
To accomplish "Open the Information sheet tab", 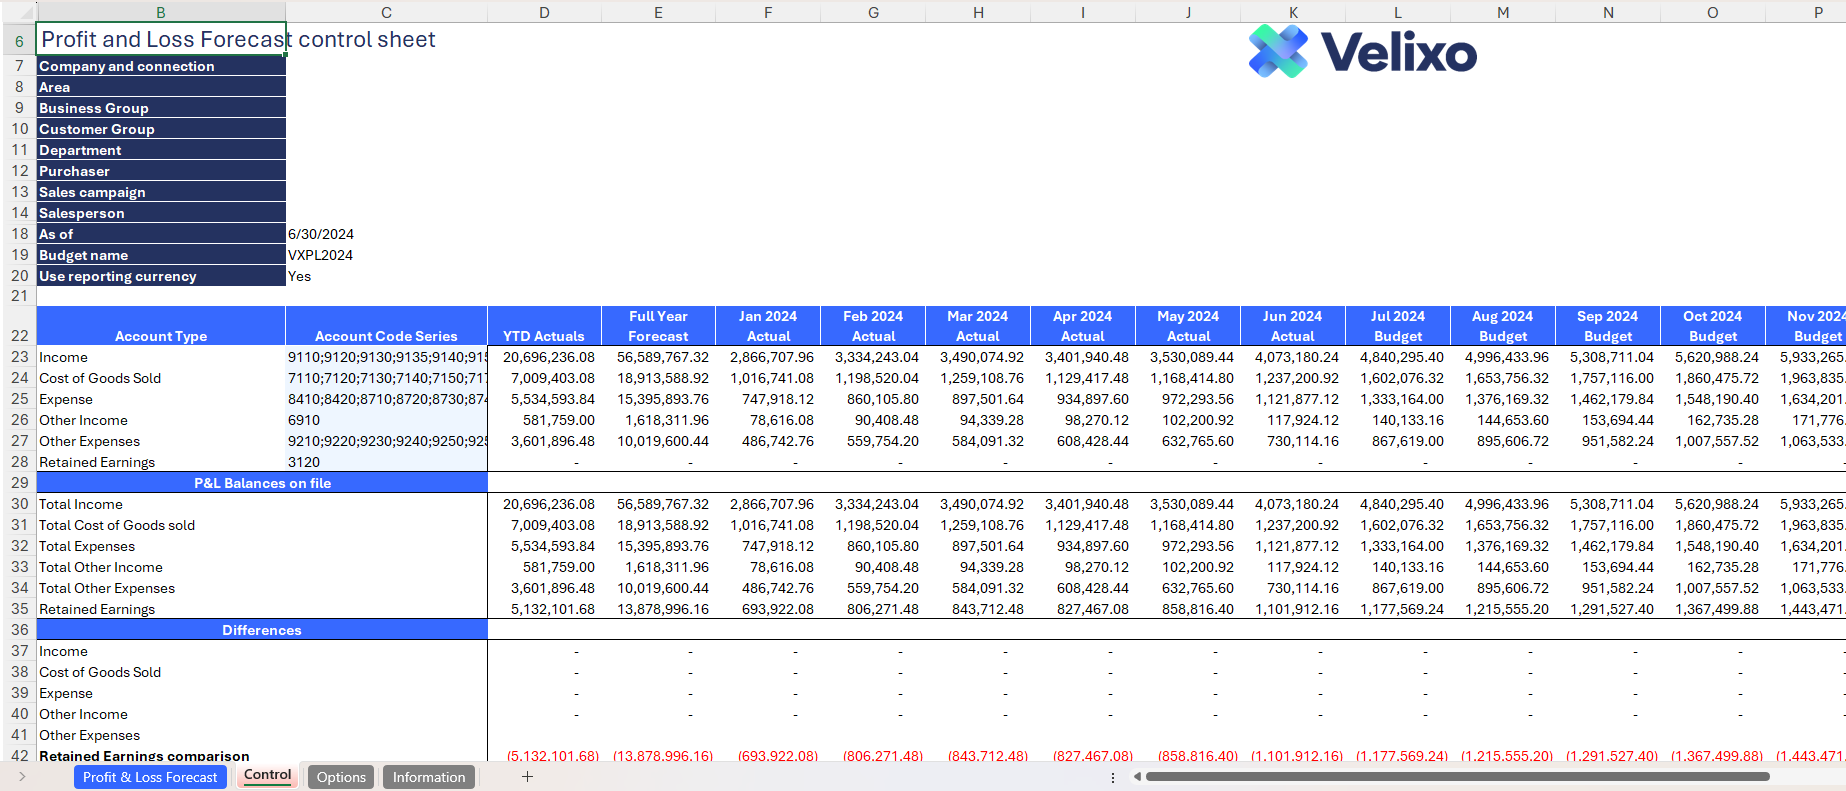I will 428,777.
